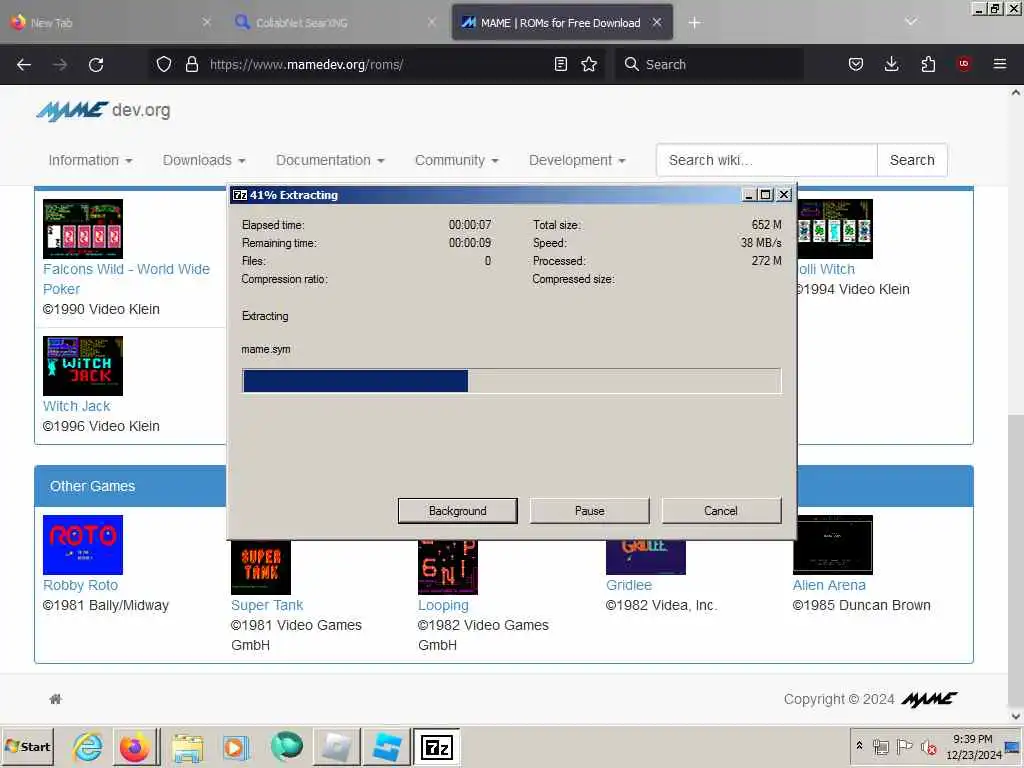1024x768 pixels.
Task: Open the Gridlee link
Action: (629, 585)
